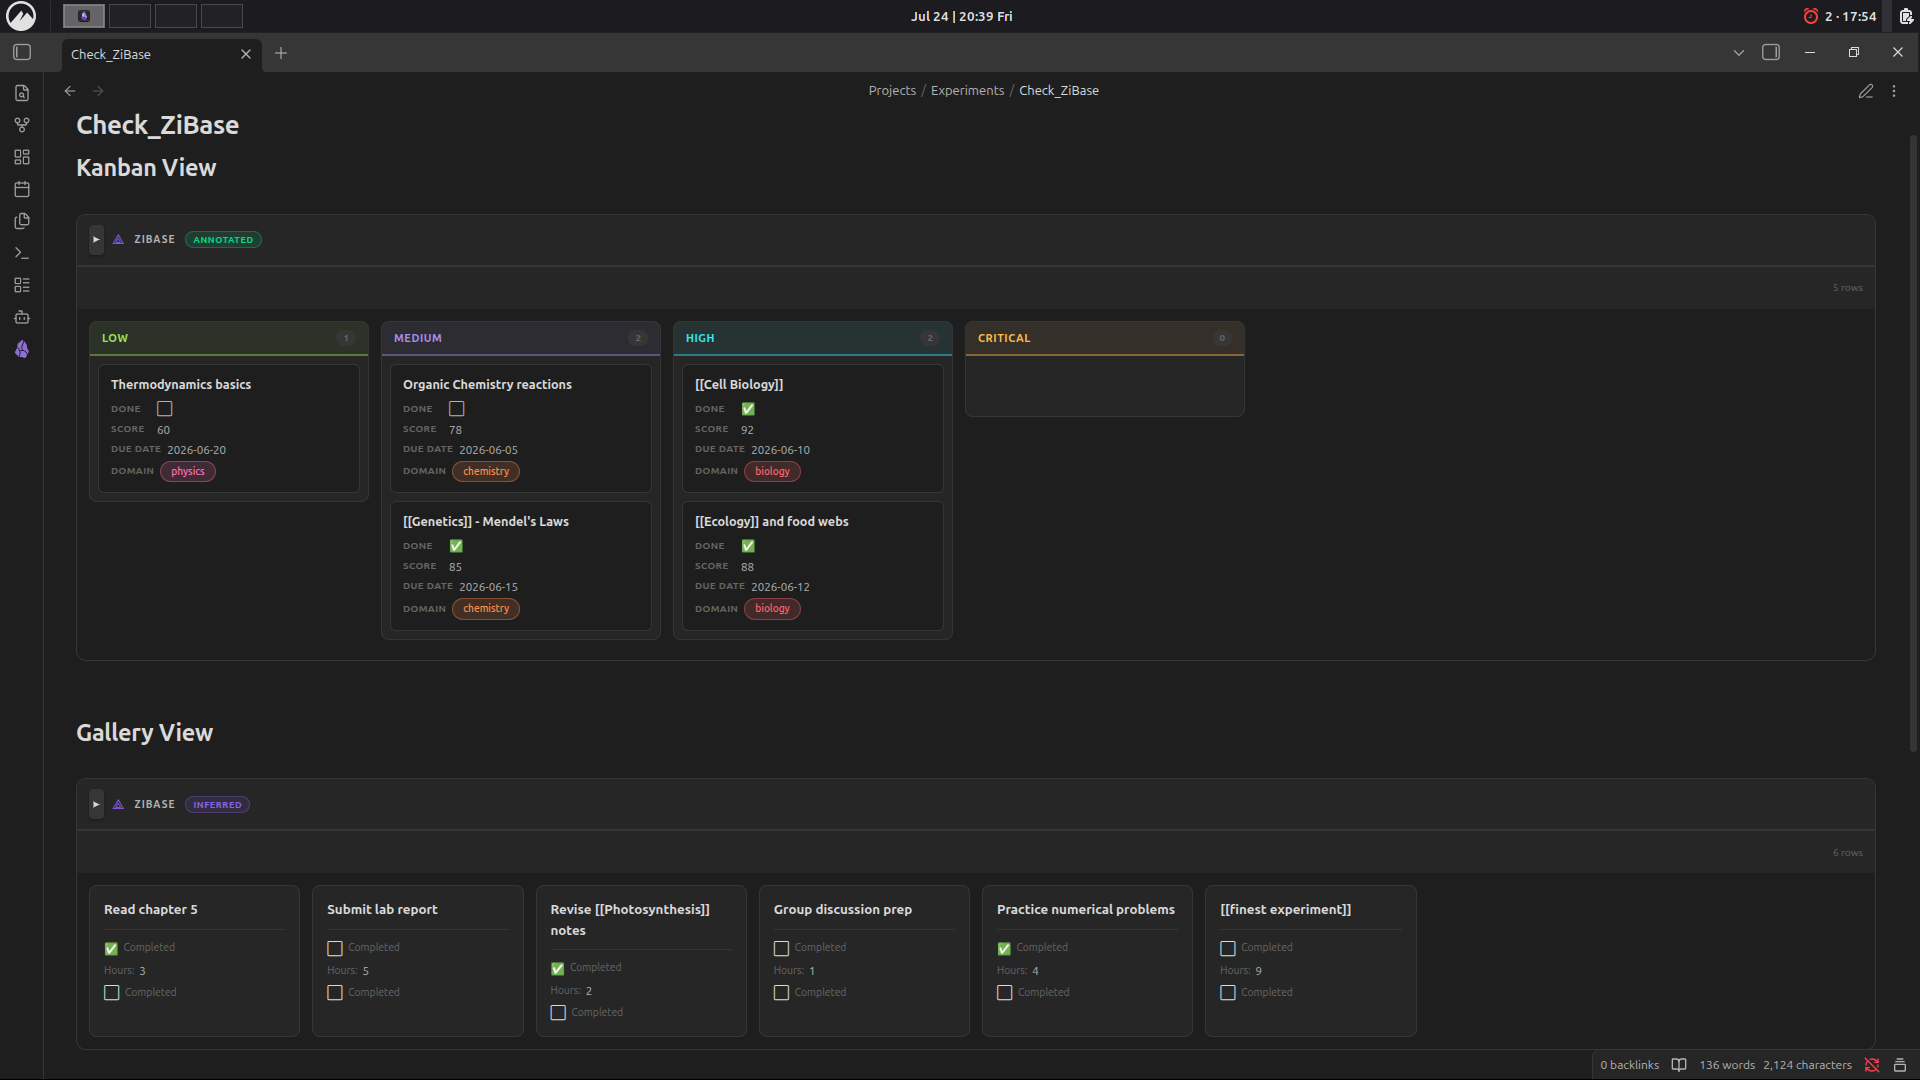The image size is (1920, 1080).
Task: Click the checklist layout ribbon icon
Action: [22, 285]
